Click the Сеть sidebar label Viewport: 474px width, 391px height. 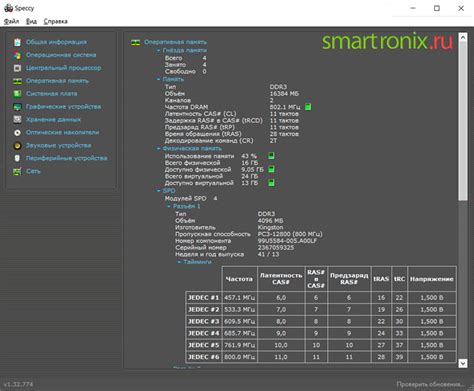click(x=33, y=171)
